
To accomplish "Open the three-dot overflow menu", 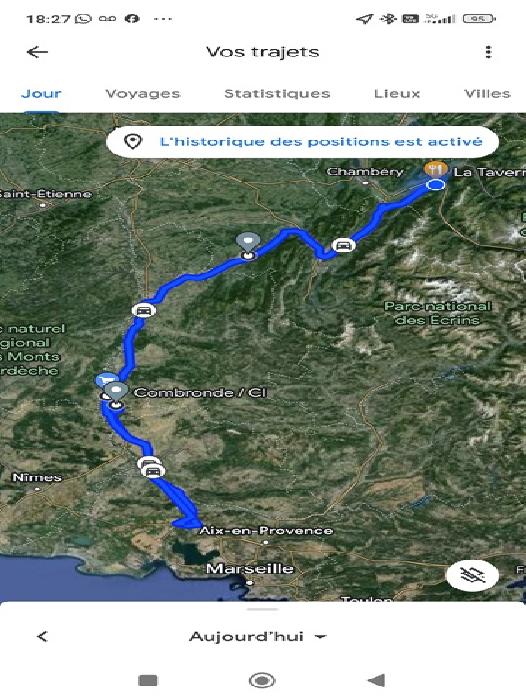I will [x=488, y=52].
